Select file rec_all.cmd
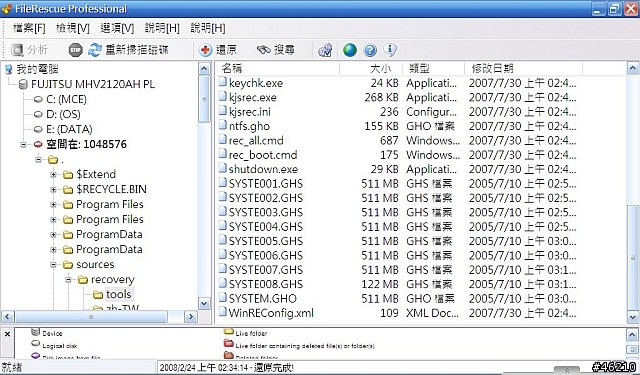Viewport: 640px width, 375px height. point(256,141)
